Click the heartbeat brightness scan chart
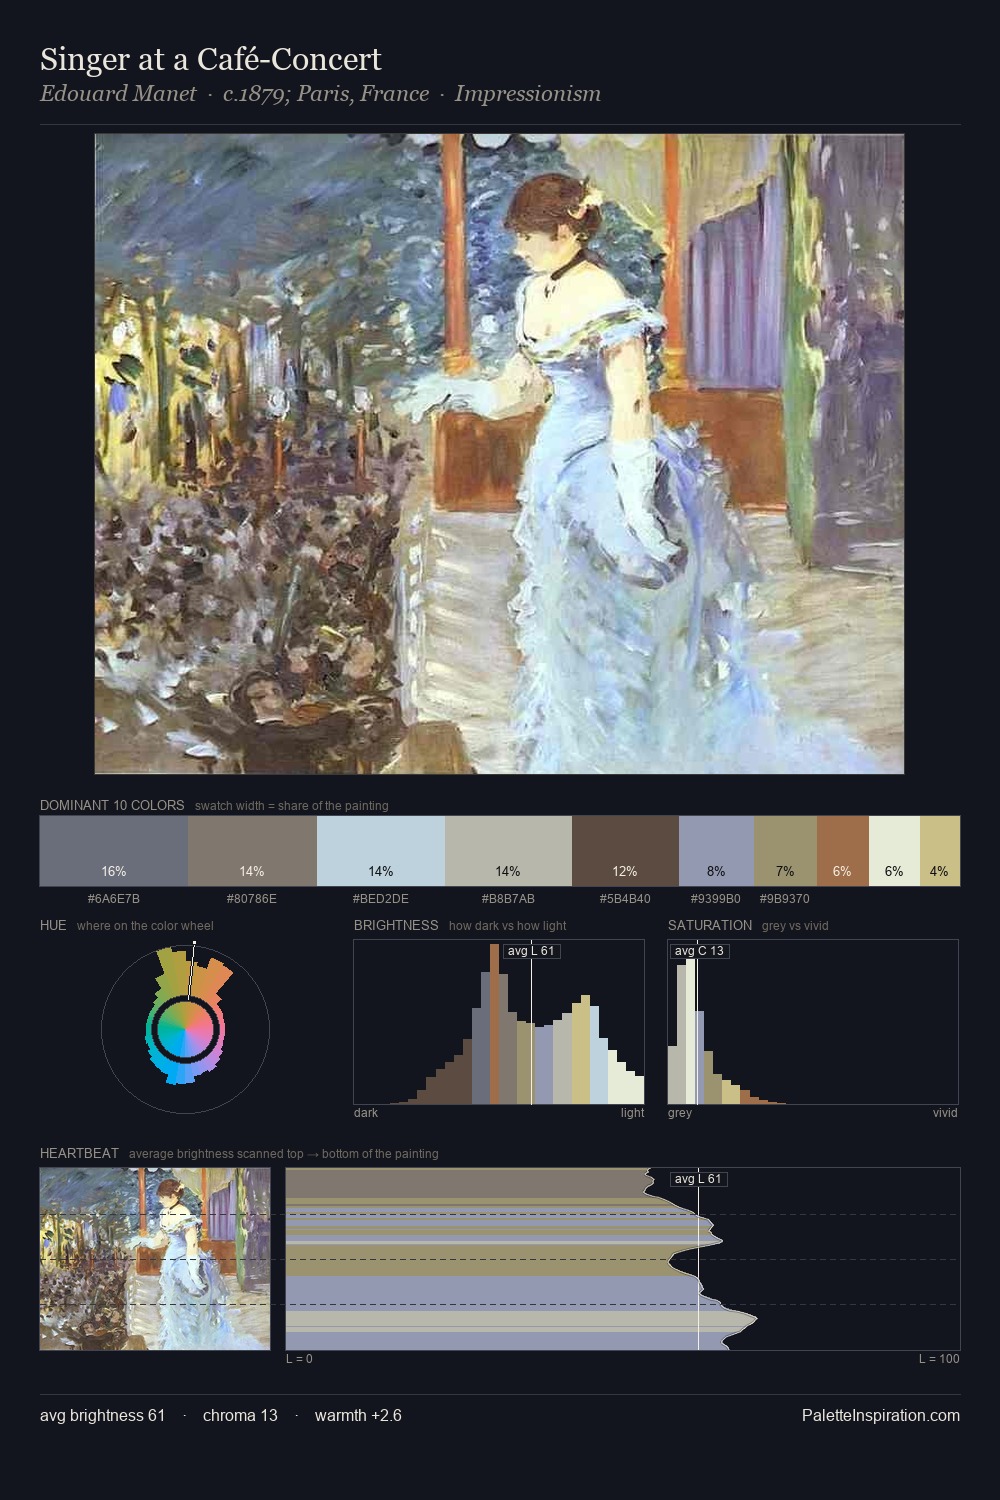The height and width of the screenshot is (1500, 1000). pyautogui.click(x=623, y=1259)
